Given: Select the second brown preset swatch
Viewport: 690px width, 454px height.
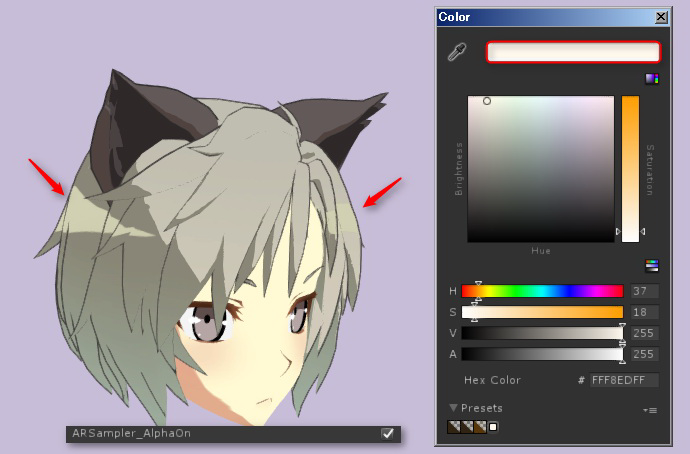Looking at the screenshot, I should (466, 427).
